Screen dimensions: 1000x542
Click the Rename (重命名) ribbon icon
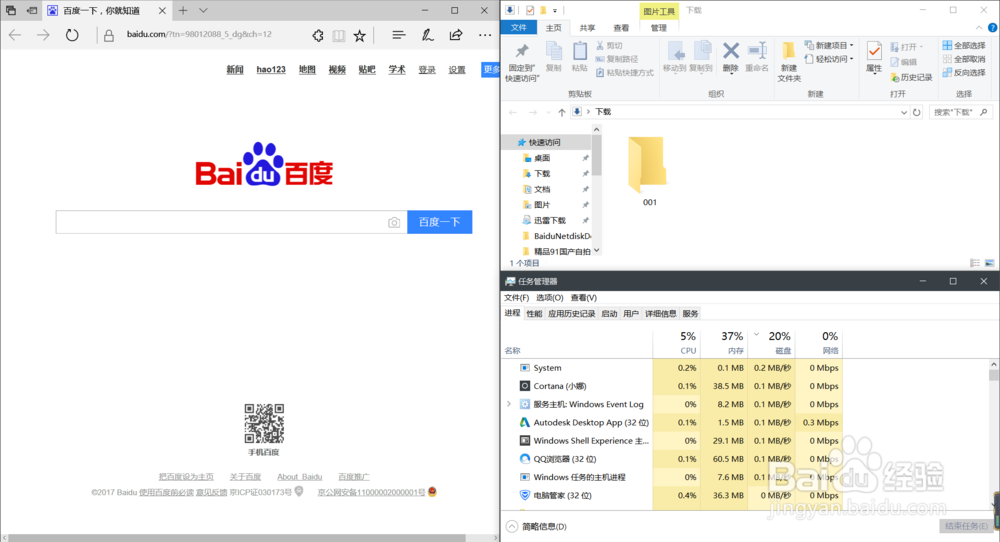coord(756,57)
